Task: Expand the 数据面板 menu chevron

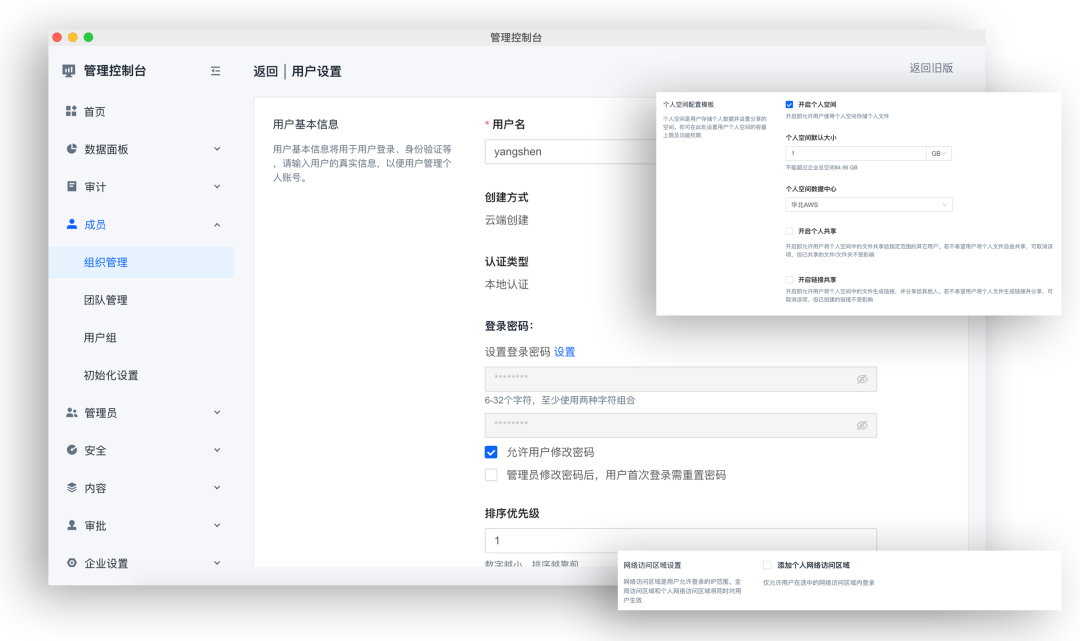Action: pos(217,149)
